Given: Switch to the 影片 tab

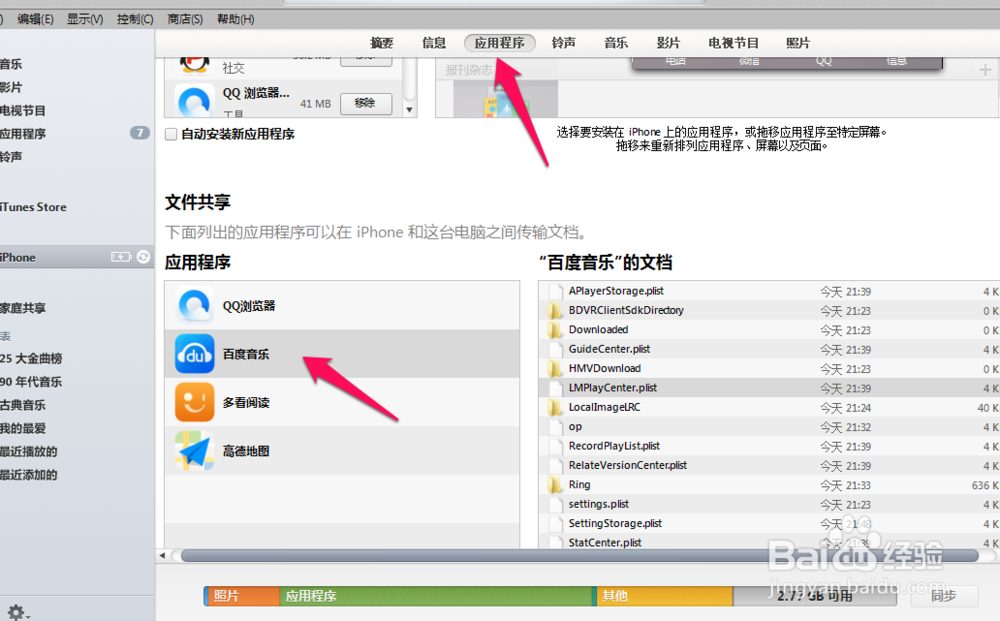Looking at the screenshot, I should (x=668, y=43).
